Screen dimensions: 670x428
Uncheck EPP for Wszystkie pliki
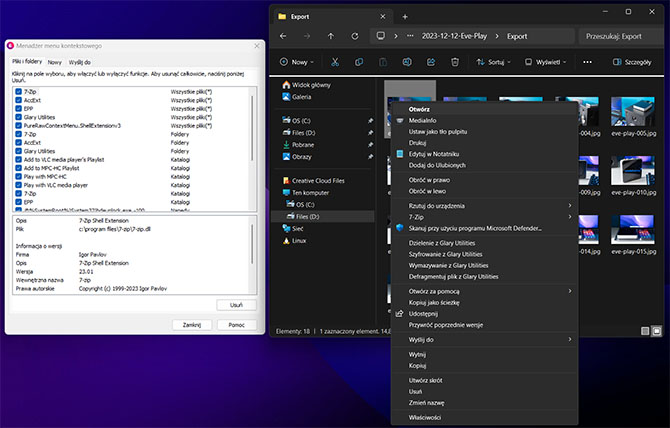click(18, 109)
